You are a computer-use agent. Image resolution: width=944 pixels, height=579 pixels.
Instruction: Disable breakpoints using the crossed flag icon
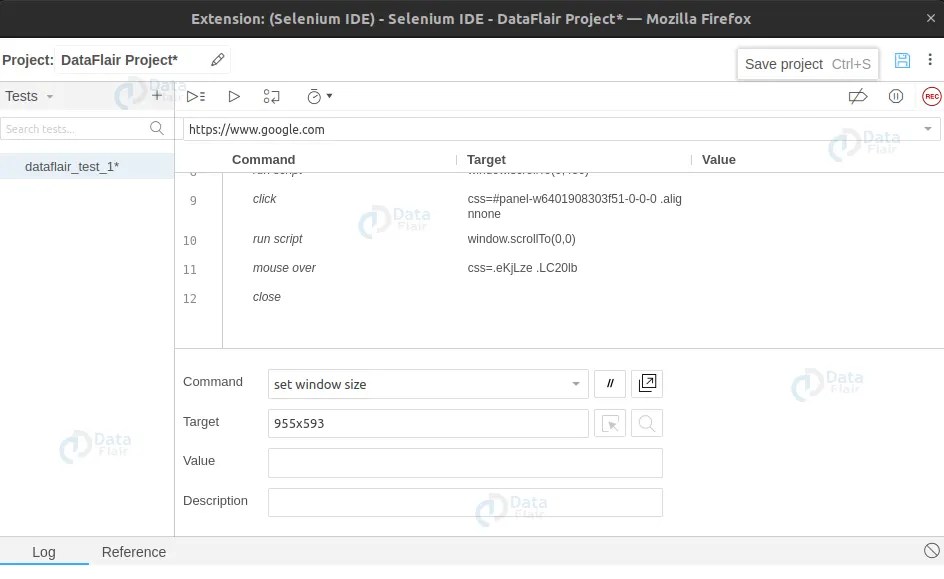click(858, 96)
